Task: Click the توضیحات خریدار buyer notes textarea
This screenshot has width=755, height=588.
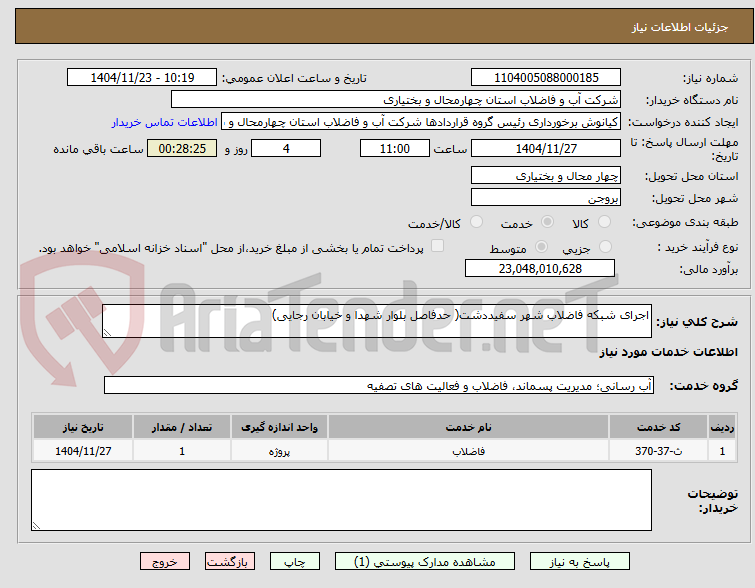Action: pyautogui.click(x=341, y=500)
